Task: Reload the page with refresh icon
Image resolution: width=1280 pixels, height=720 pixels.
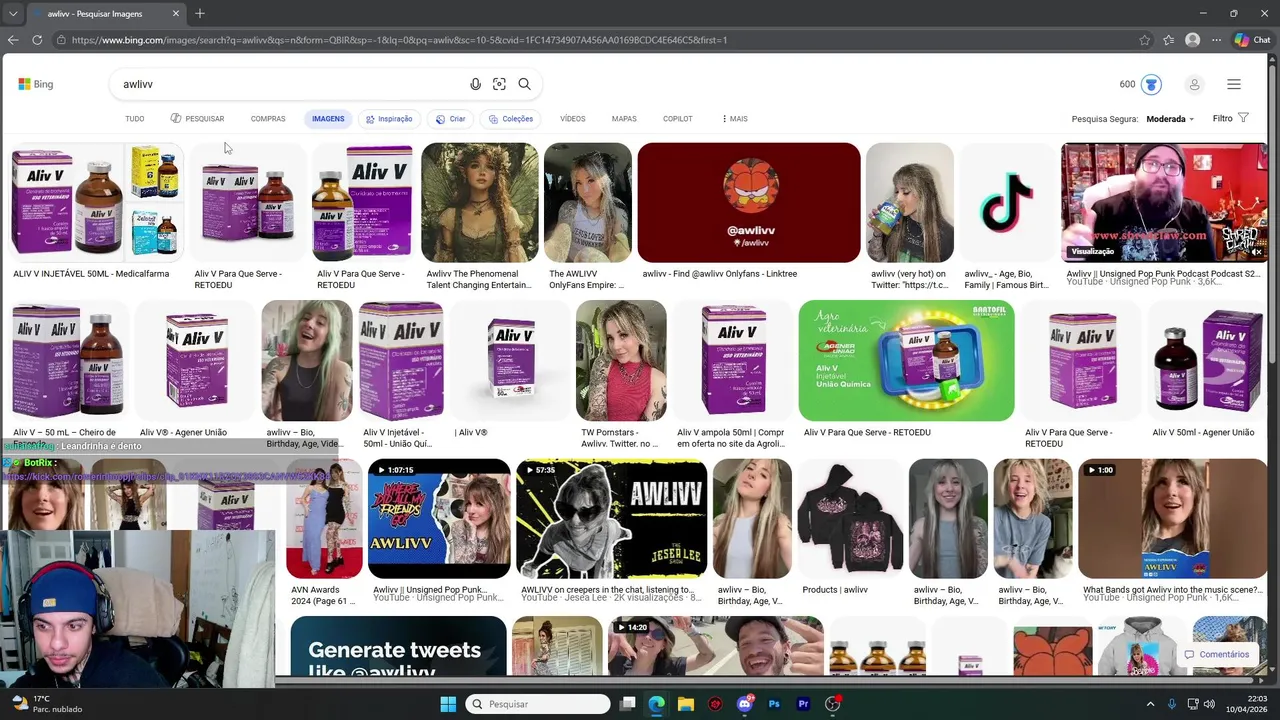Action: click(x=37, y=40)
